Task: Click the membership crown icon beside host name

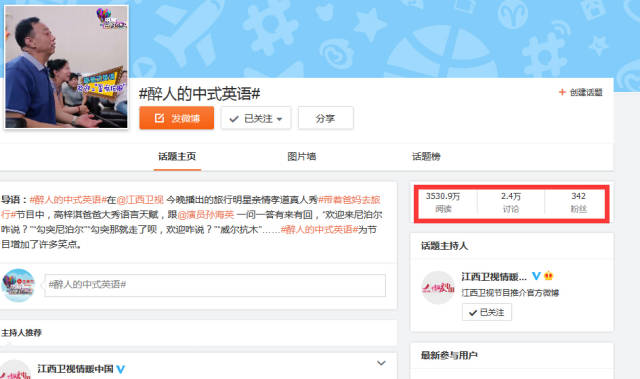Action: click(549, 276)
